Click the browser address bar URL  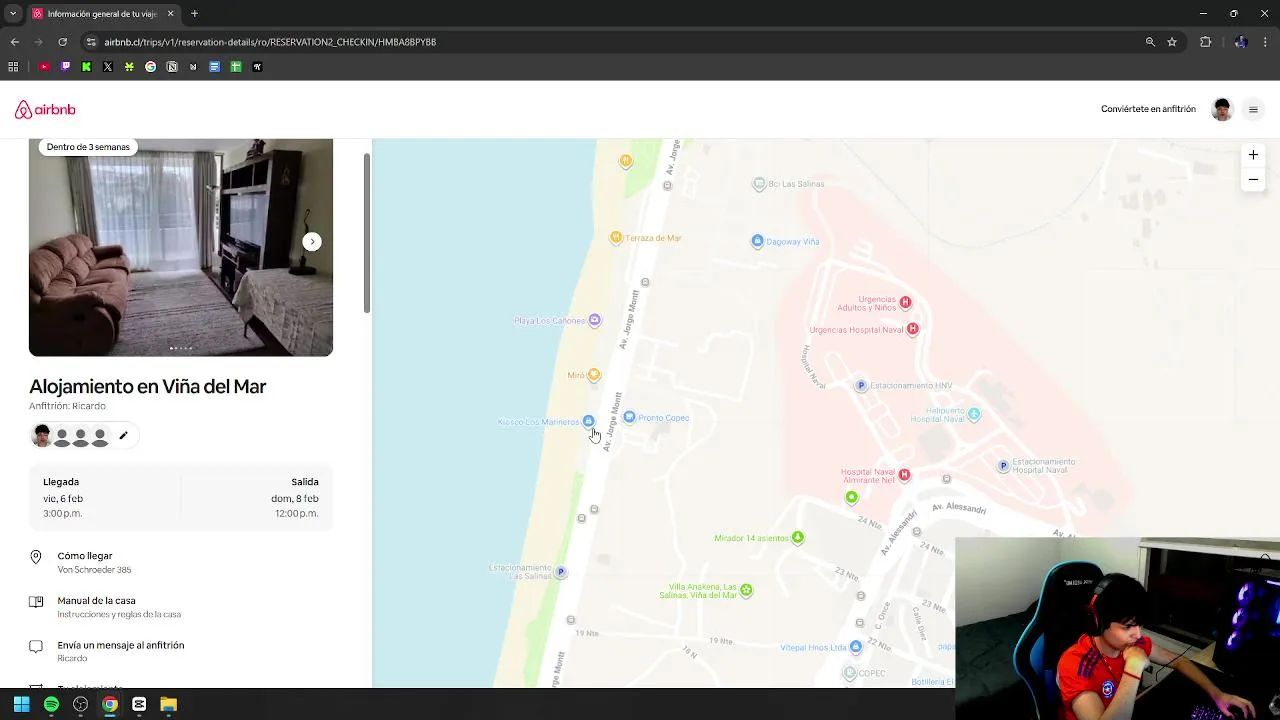(x=270, y=42)
